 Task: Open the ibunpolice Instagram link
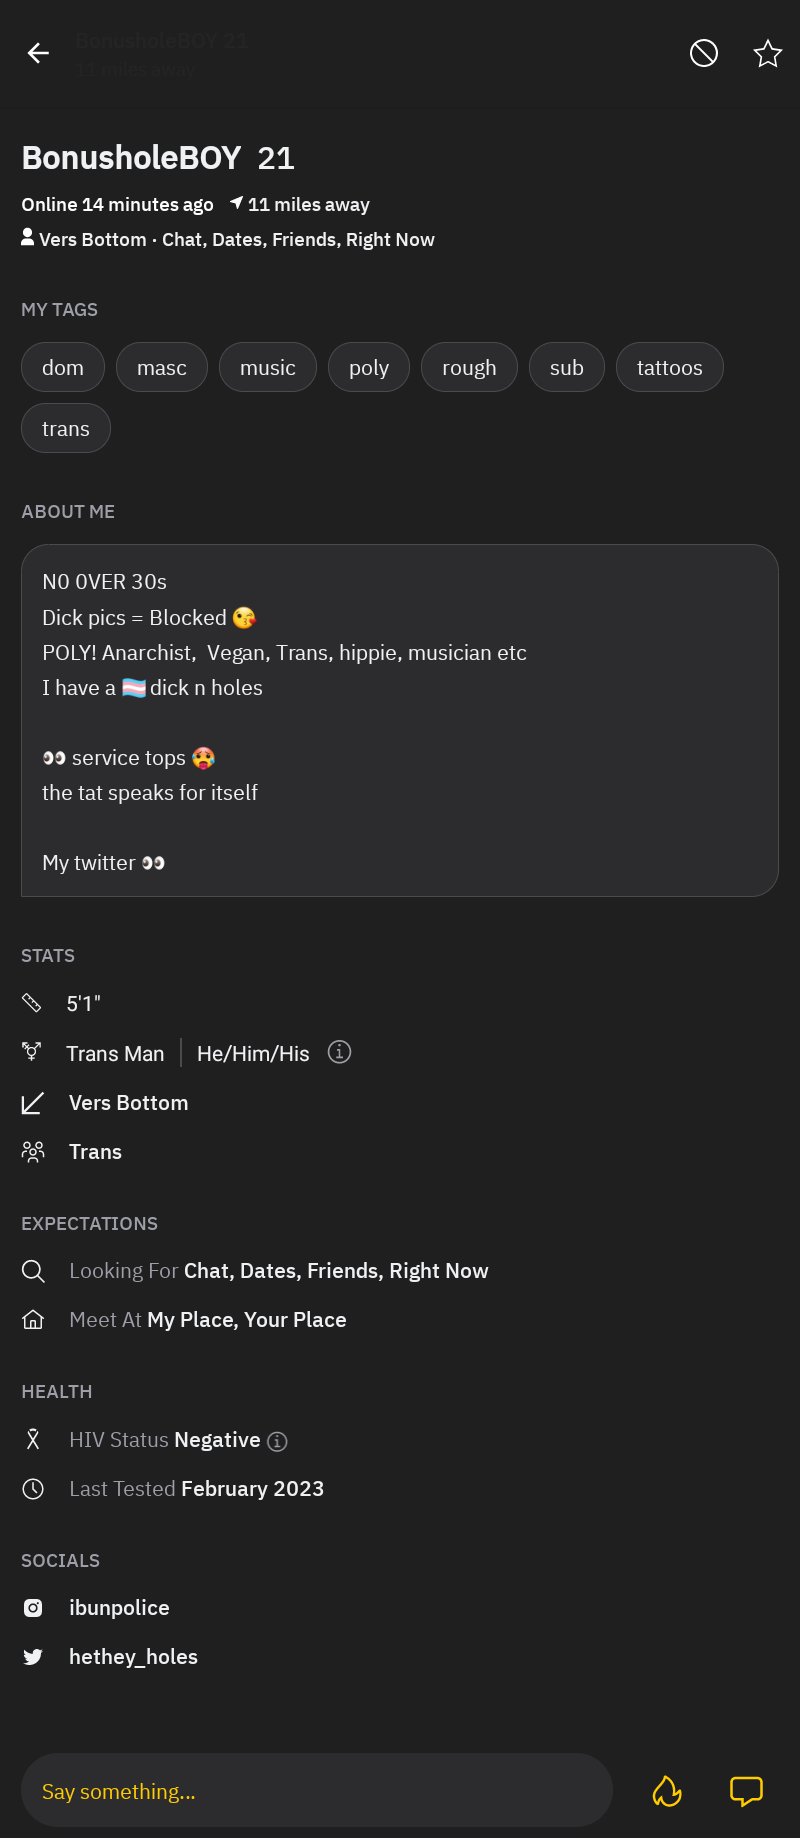pyautogui.click(x=119, y=1608)
